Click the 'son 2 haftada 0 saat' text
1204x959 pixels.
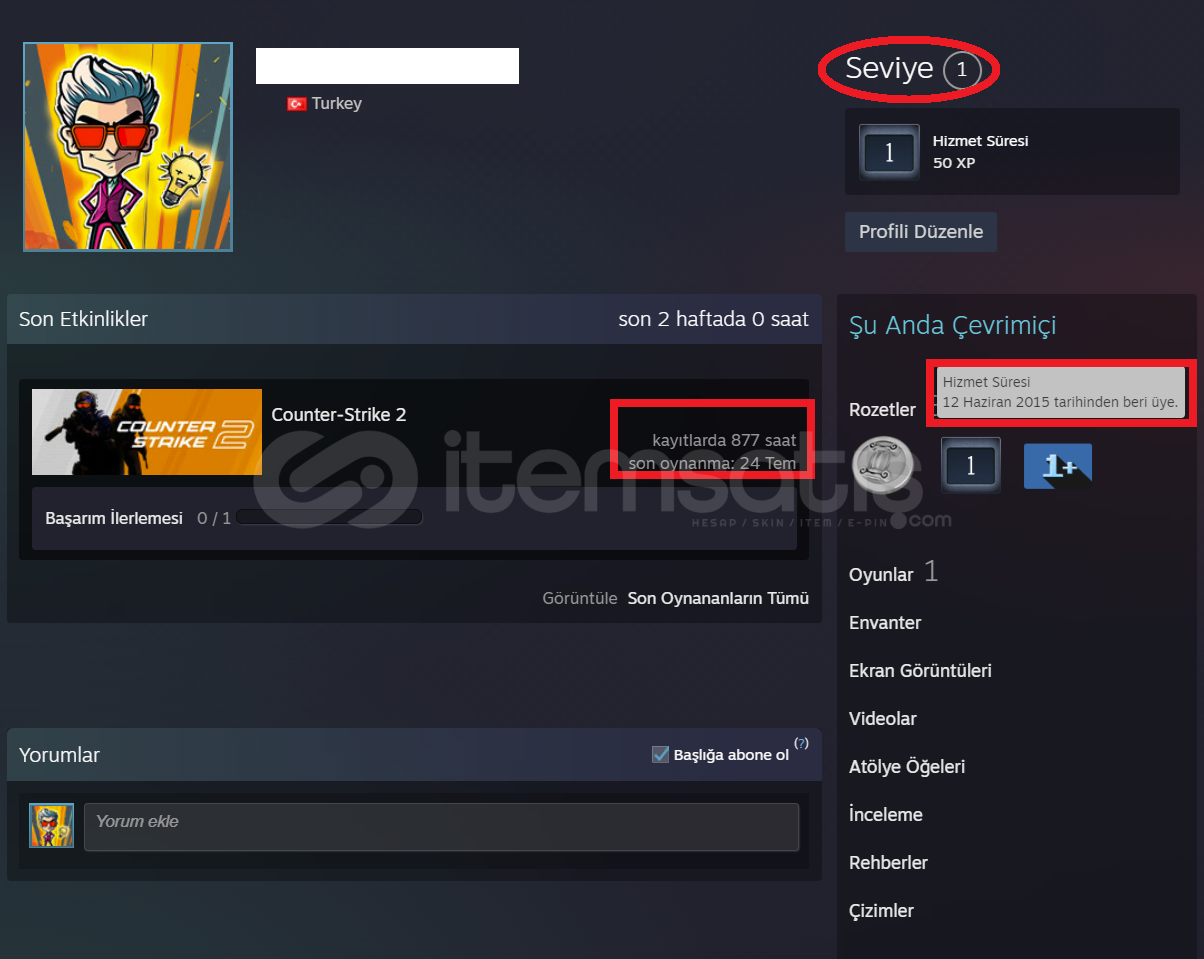point(714,319)
